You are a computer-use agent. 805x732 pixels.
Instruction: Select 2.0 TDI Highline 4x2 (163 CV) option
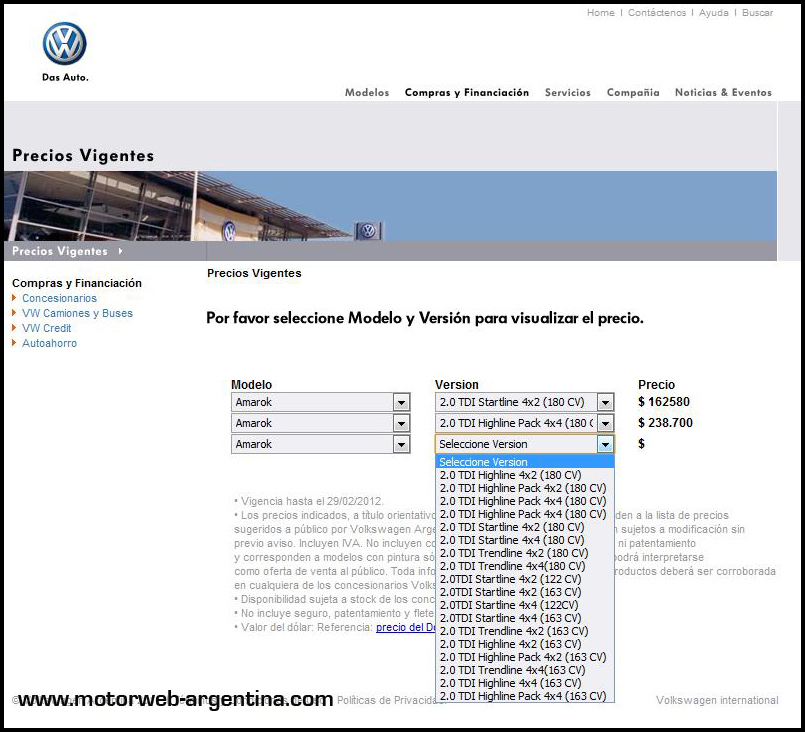(x=525, y=644)
